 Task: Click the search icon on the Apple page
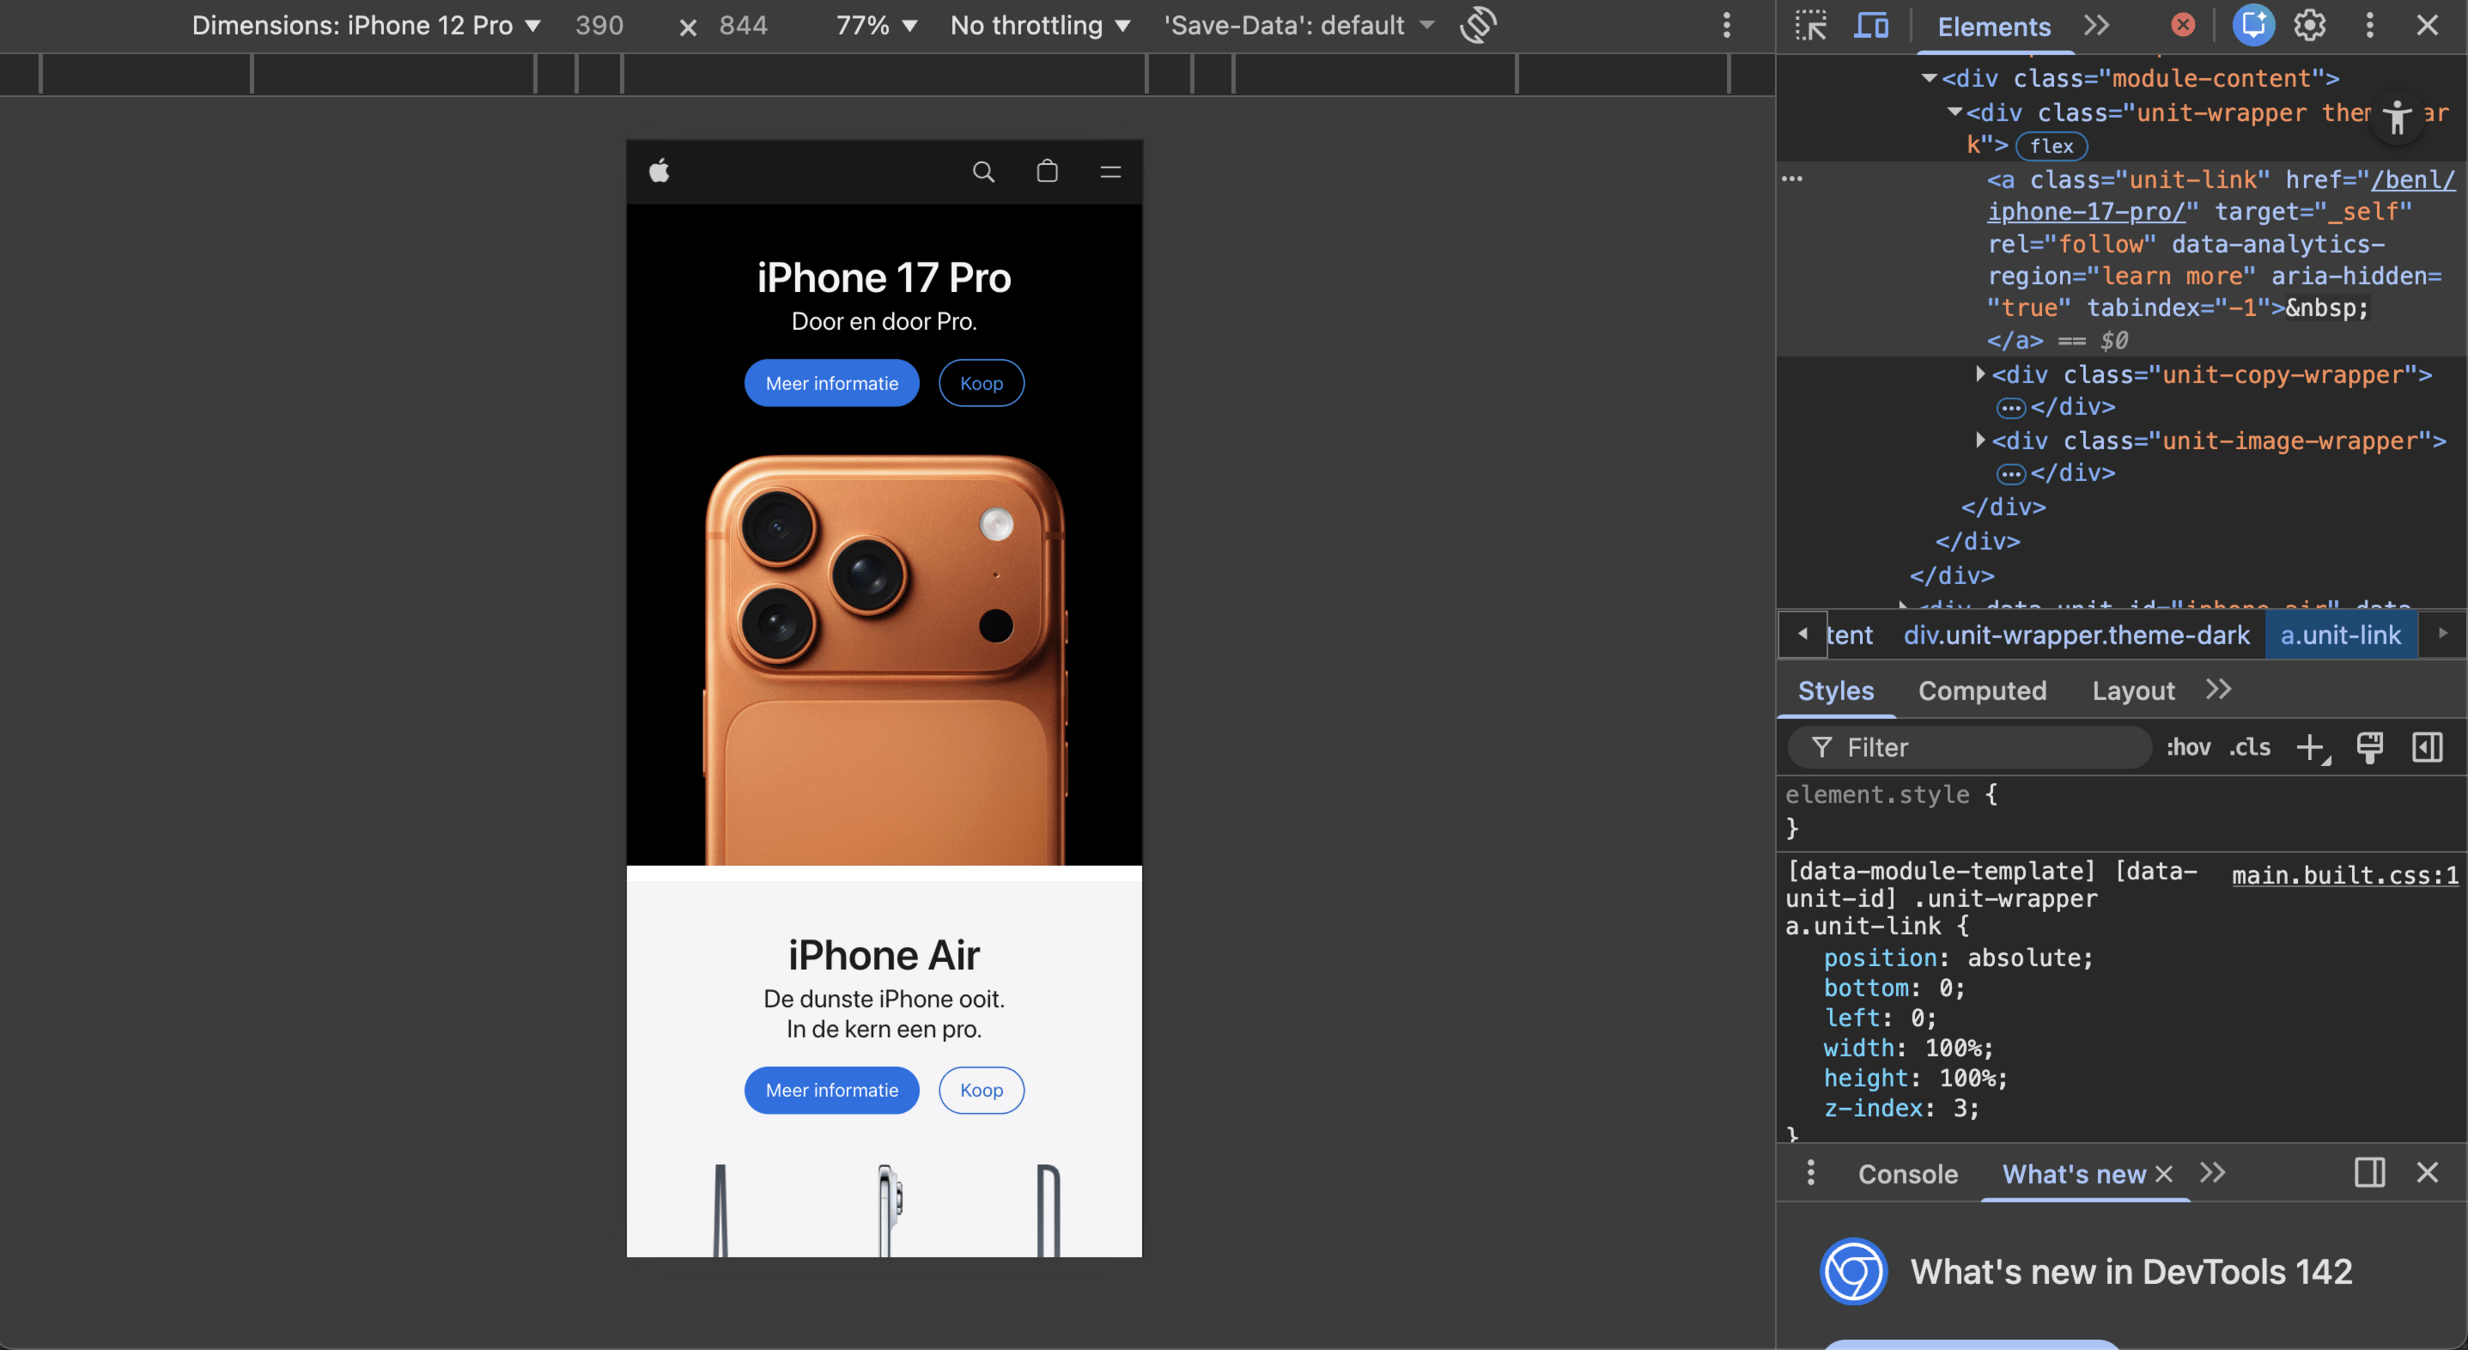click(x=983, y=172)
